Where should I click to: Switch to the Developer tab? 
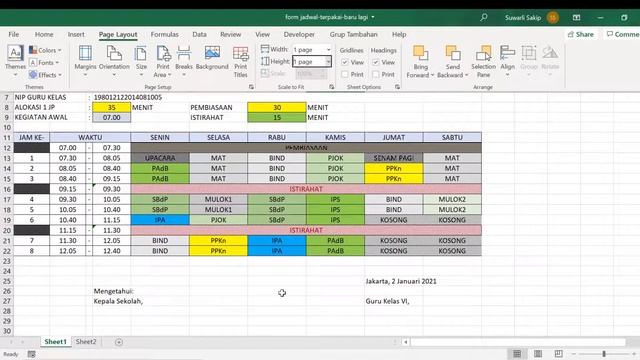pyautogui.click(x=299, y=34)
